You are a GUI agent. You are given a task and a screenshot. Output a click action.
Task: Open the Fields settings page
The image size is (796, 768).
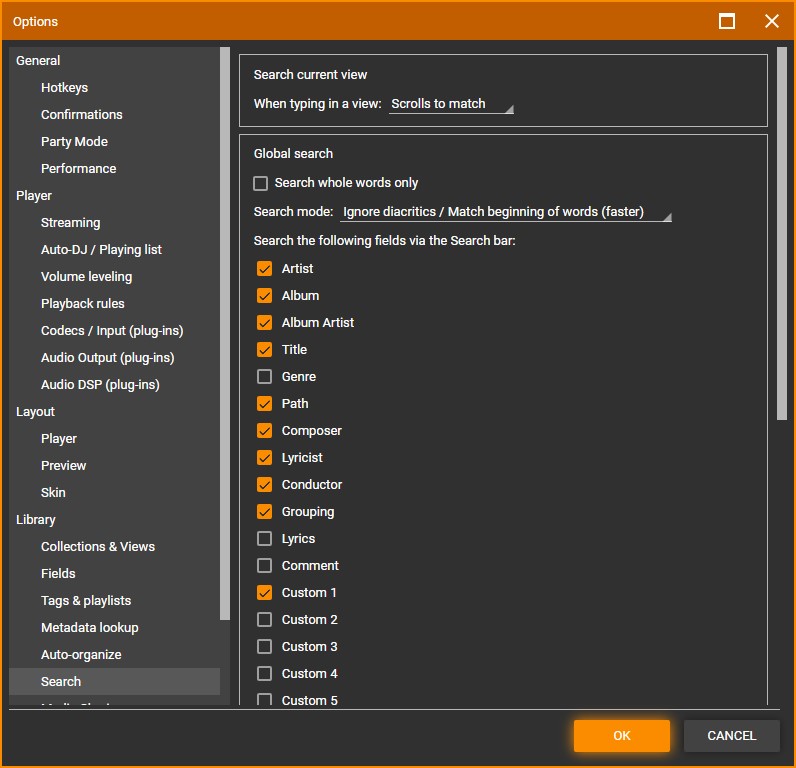pos(58,574)
